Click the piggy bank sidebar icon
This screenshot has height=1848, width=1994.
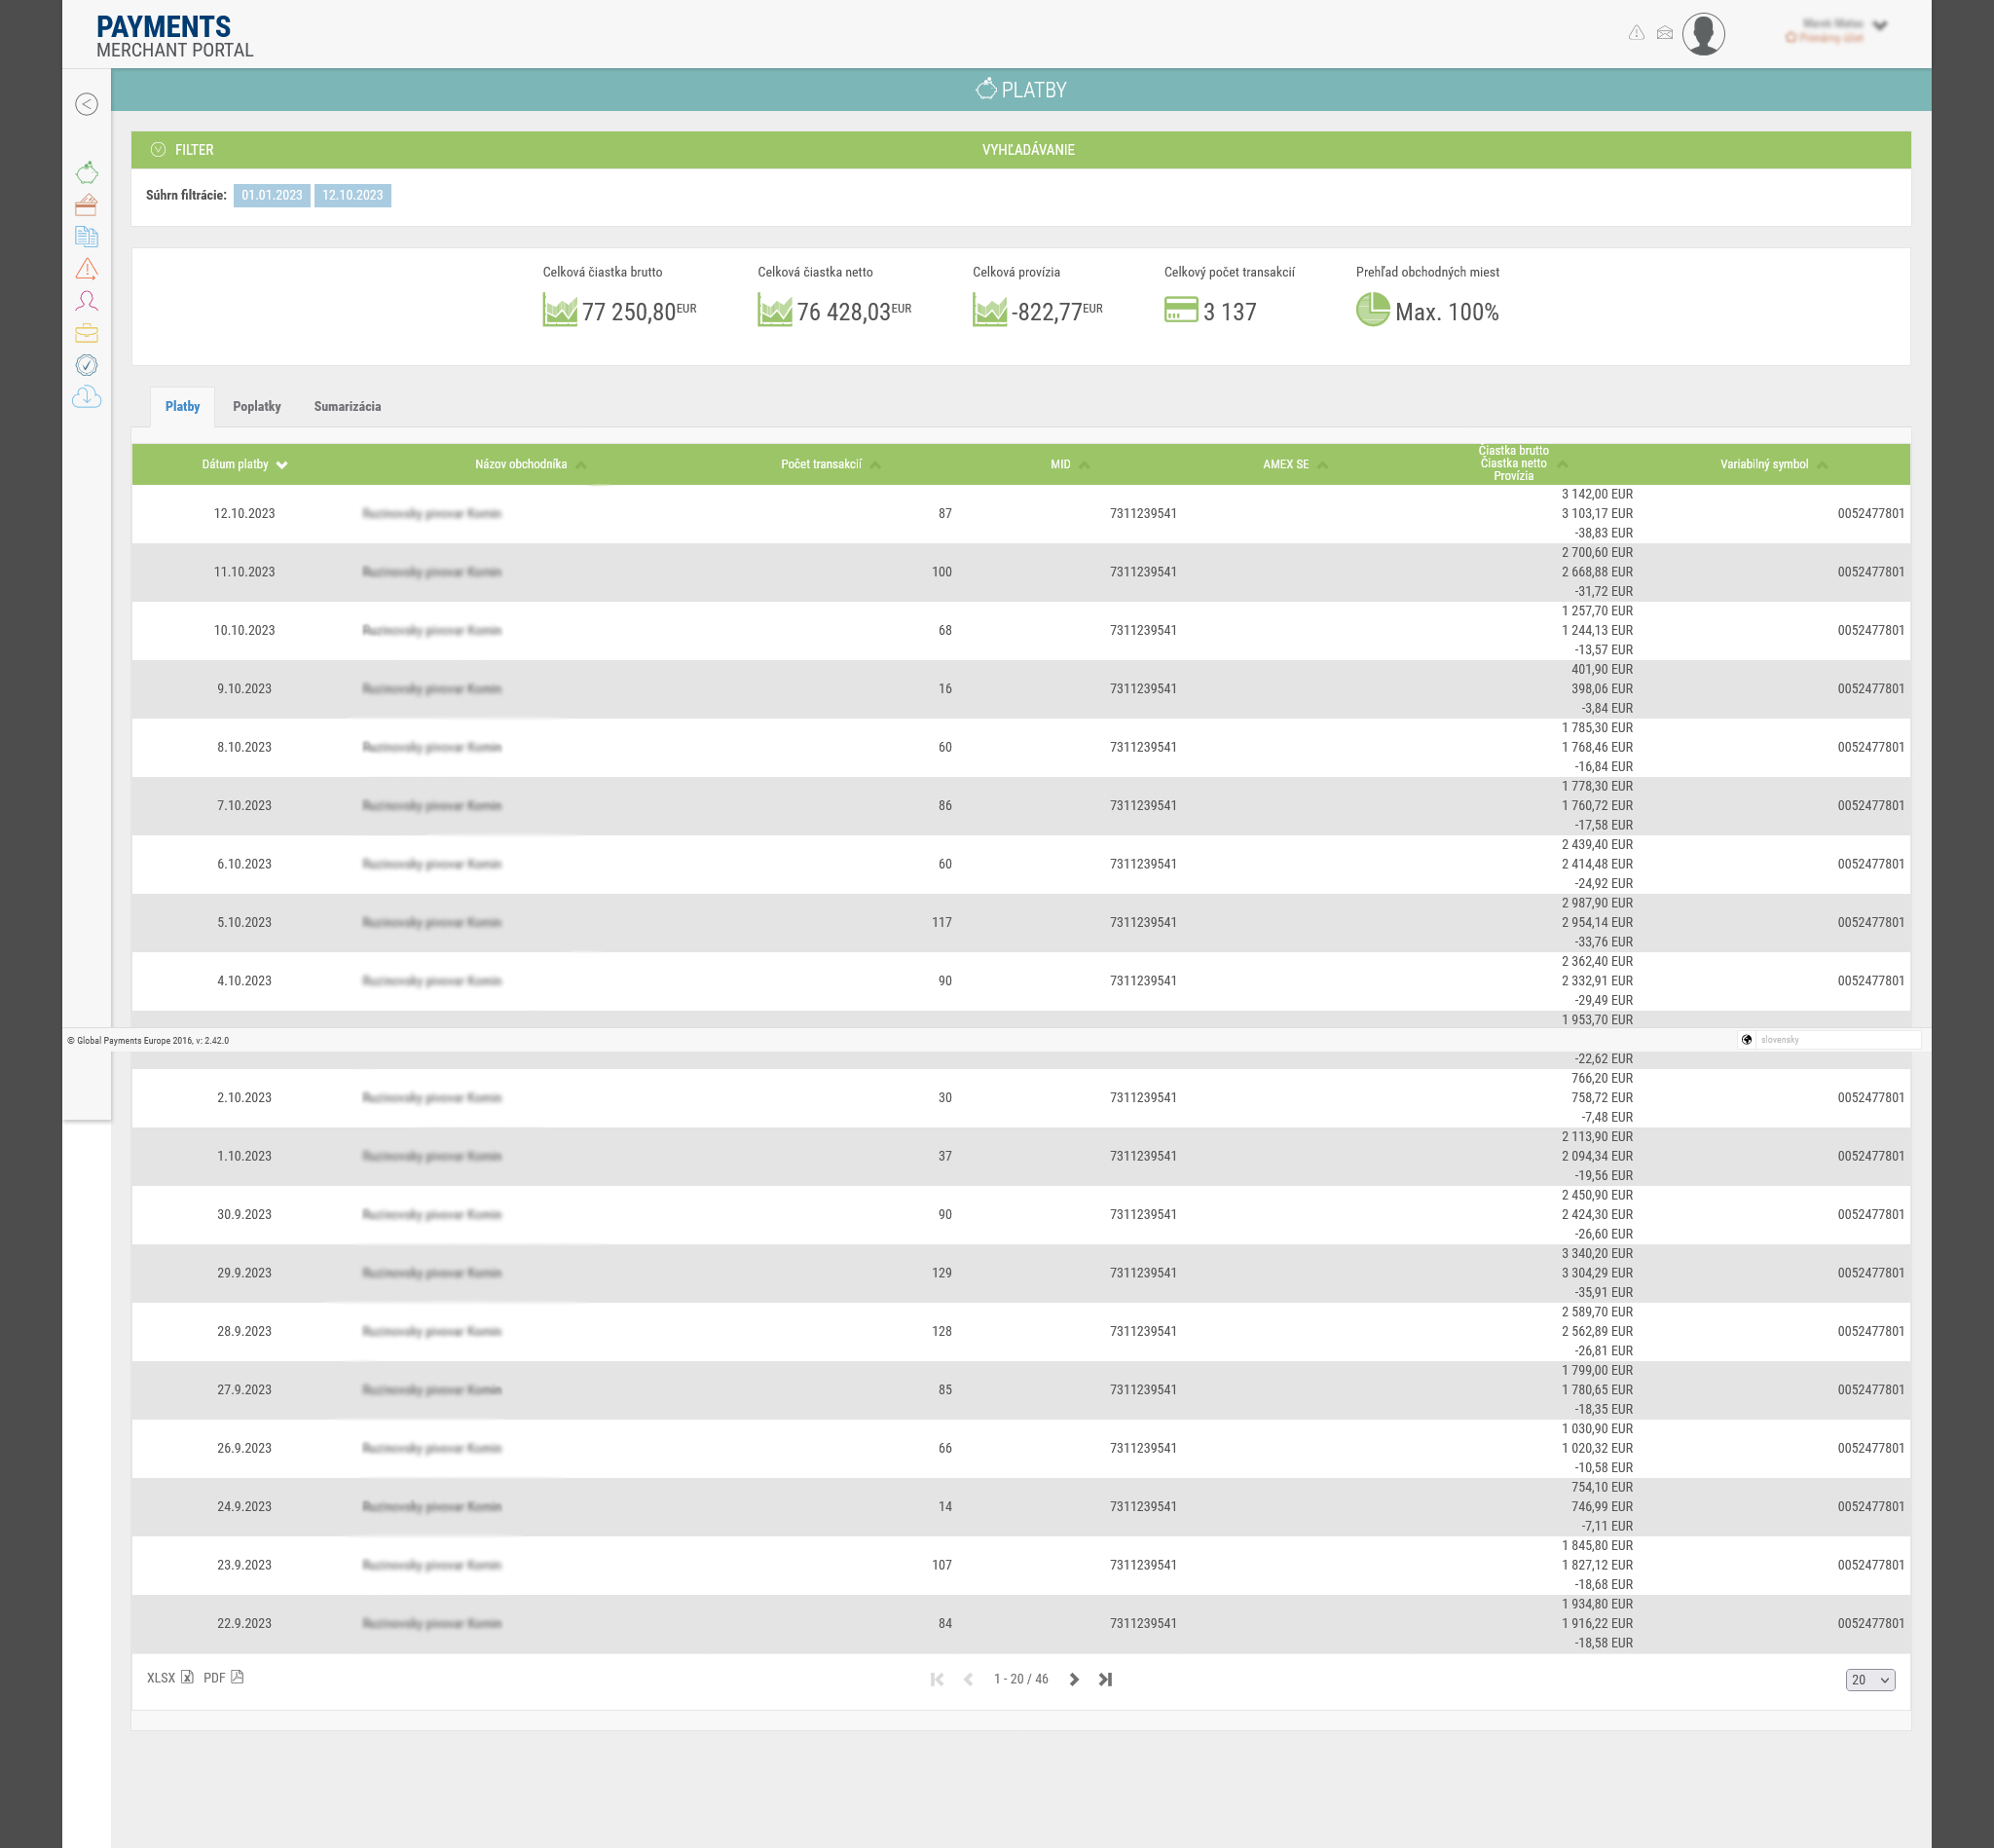point(87,173)
